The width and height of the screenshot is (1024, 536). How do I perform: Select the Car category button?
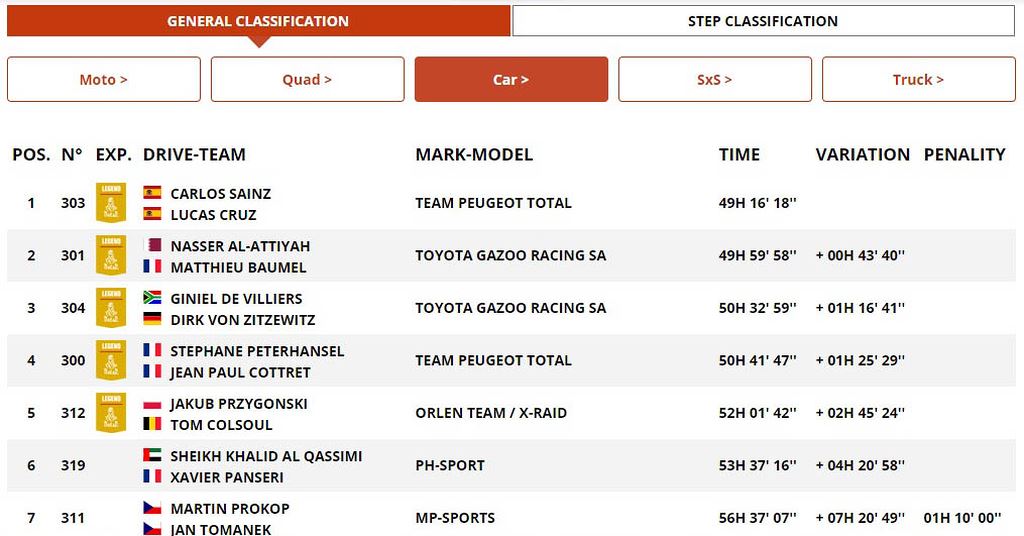511,80
